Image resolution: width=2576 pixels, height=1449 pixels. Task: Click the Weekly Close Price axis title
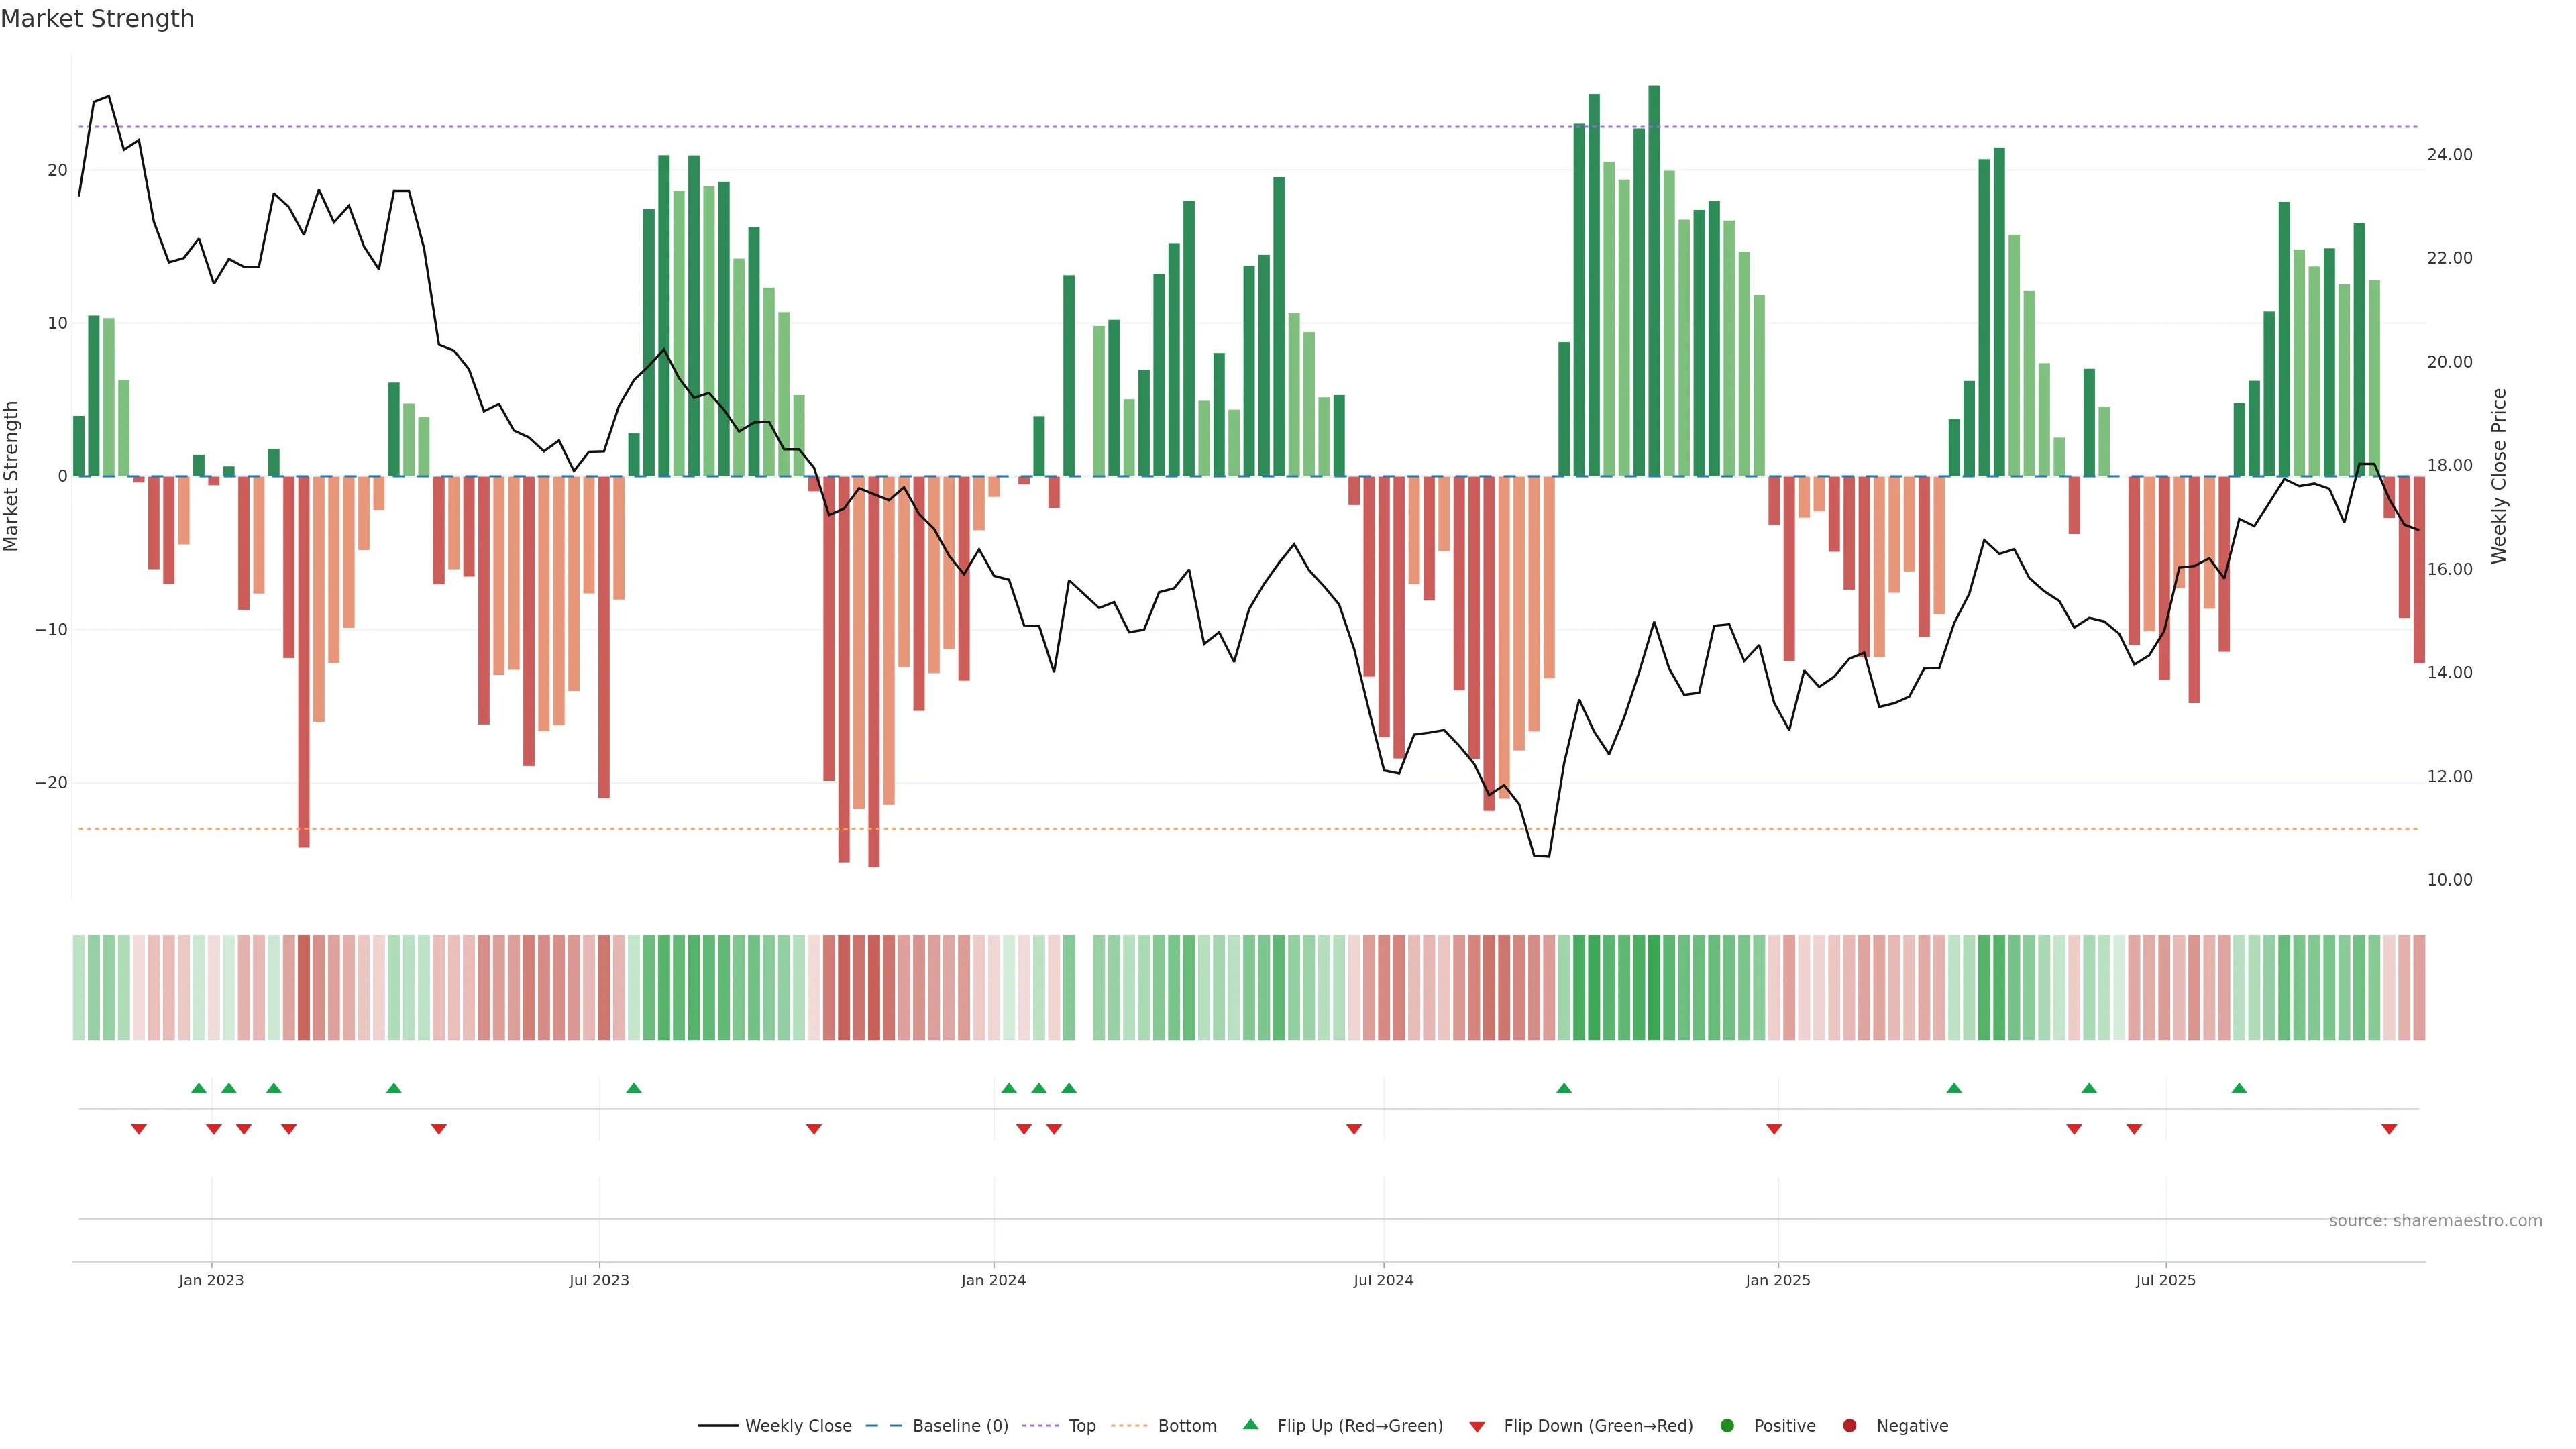pos(2499,476)
